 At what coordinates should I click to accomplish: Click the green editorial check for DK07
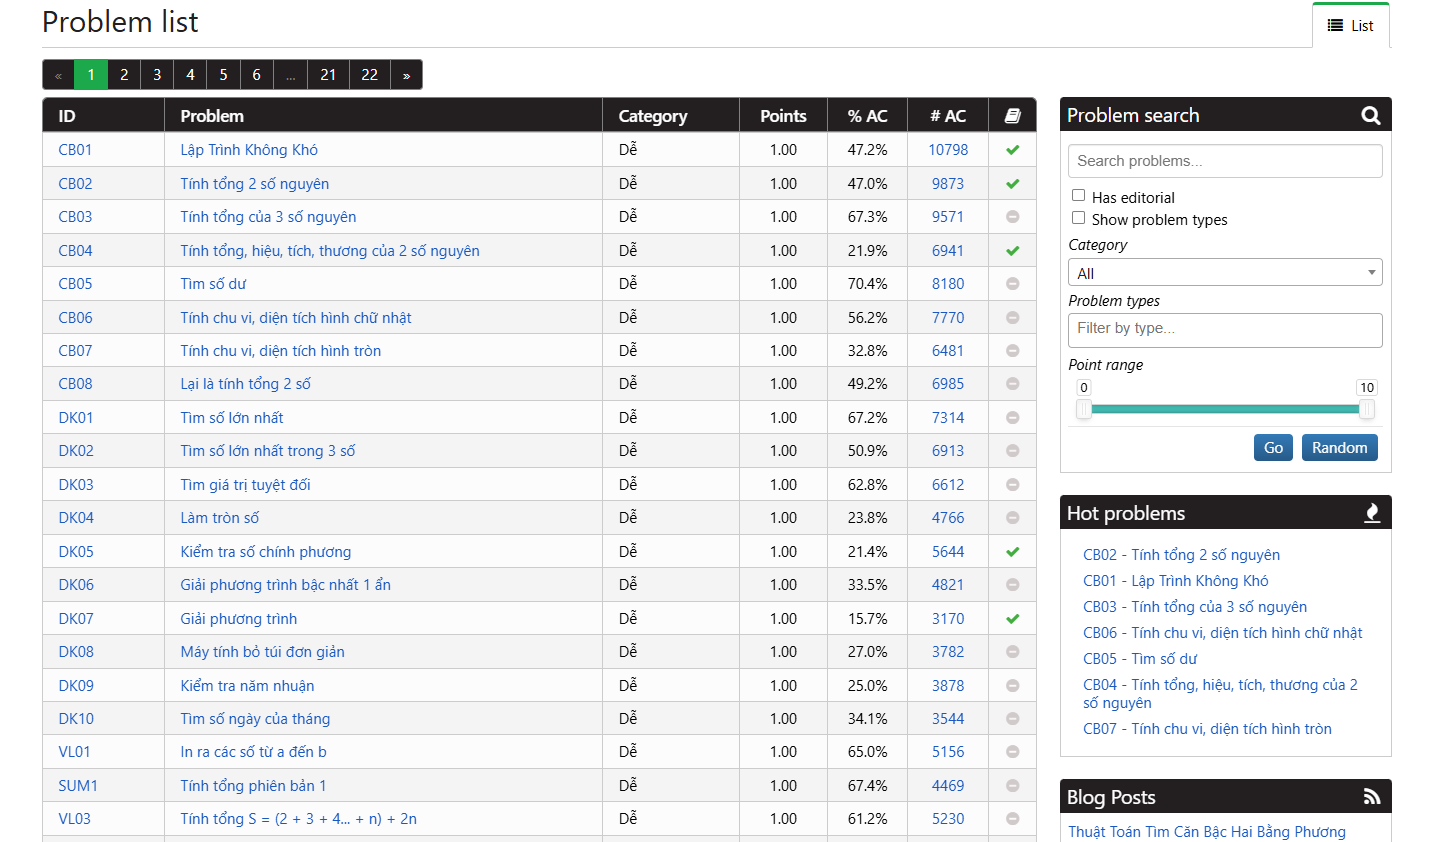coord(1012,618)
